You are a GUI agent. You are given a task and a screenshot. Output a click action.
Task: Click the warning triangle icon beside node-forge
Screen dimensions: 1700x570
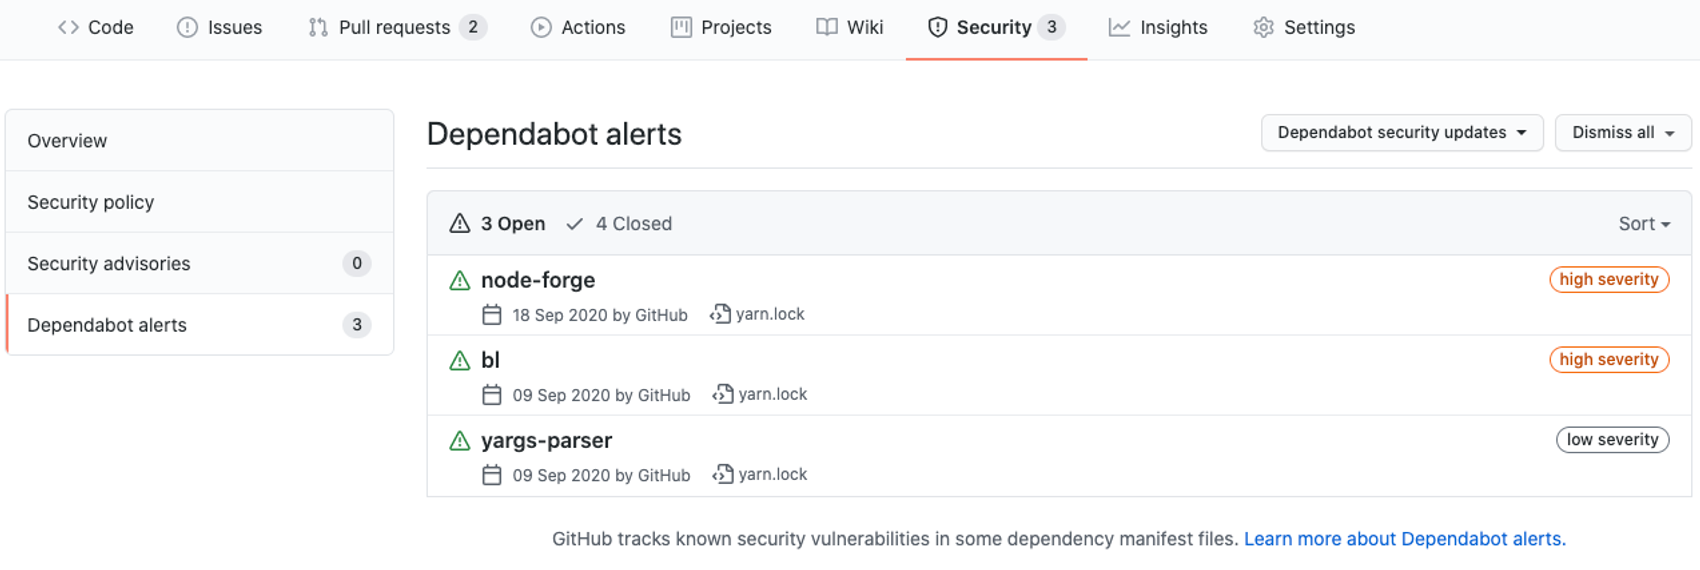[x=460, y=281]
